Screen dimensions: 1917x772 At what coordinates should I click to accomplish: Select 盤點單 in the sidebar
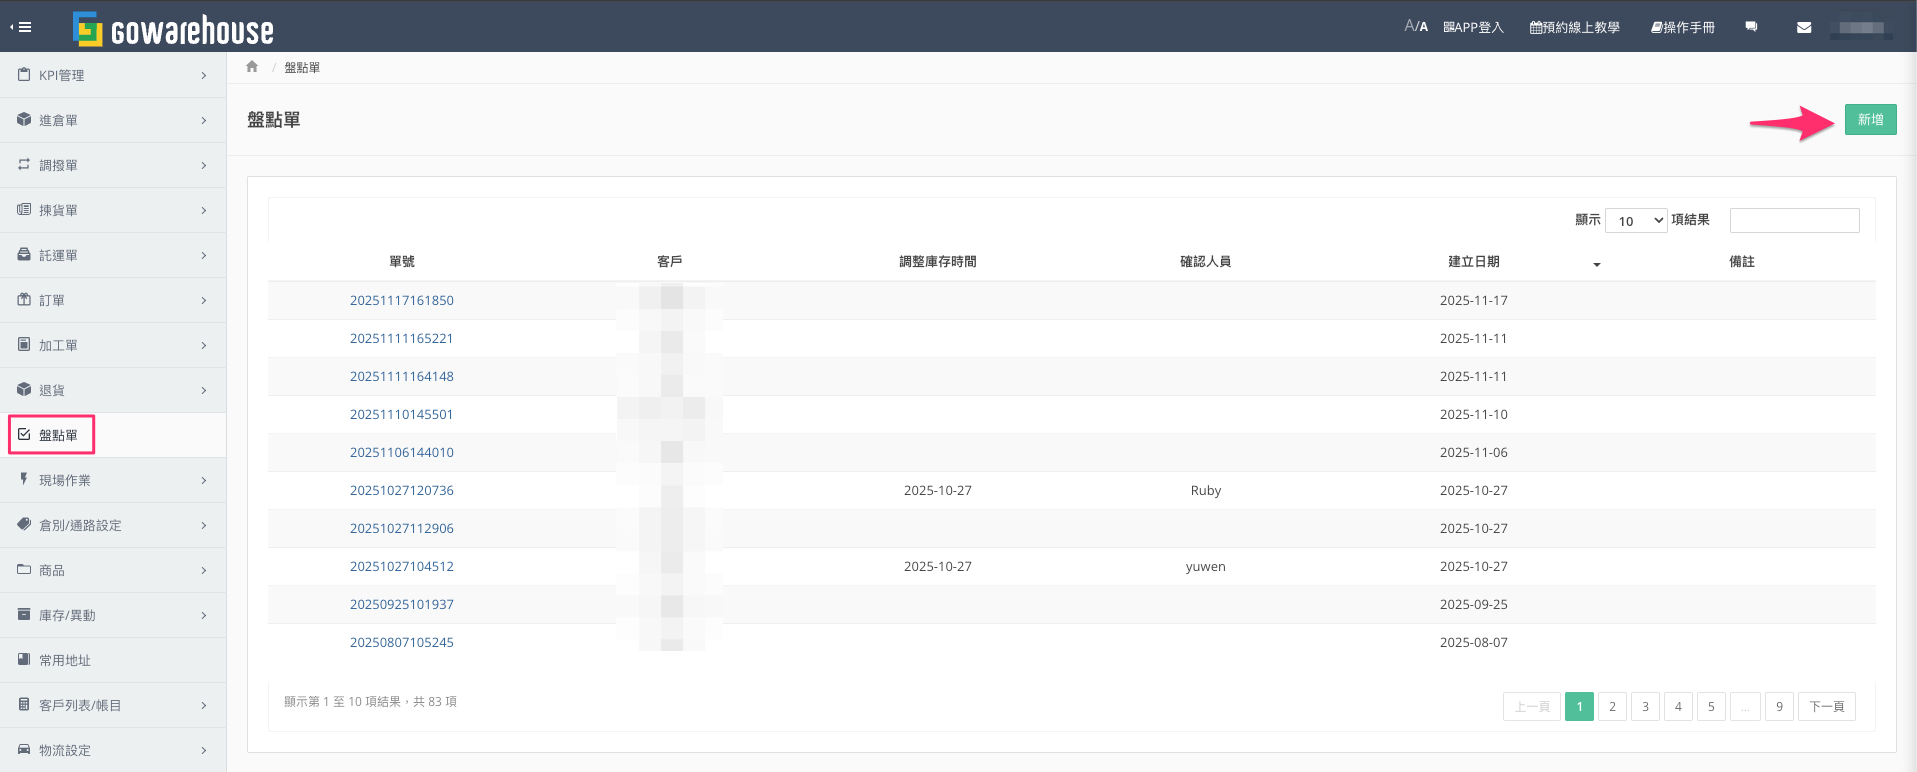(58, 435)
